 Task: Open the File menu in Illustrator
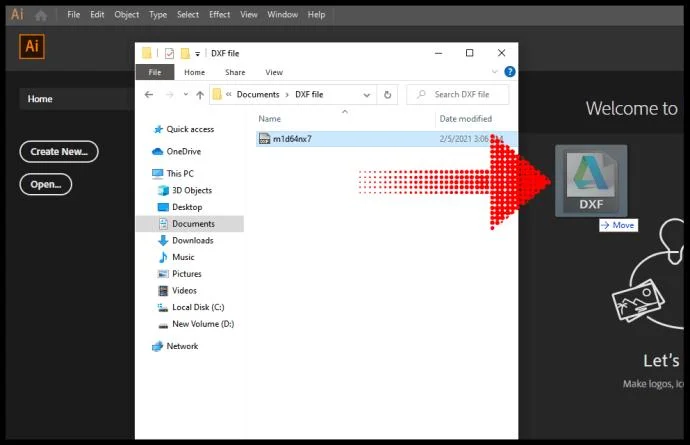coord(73,15)
